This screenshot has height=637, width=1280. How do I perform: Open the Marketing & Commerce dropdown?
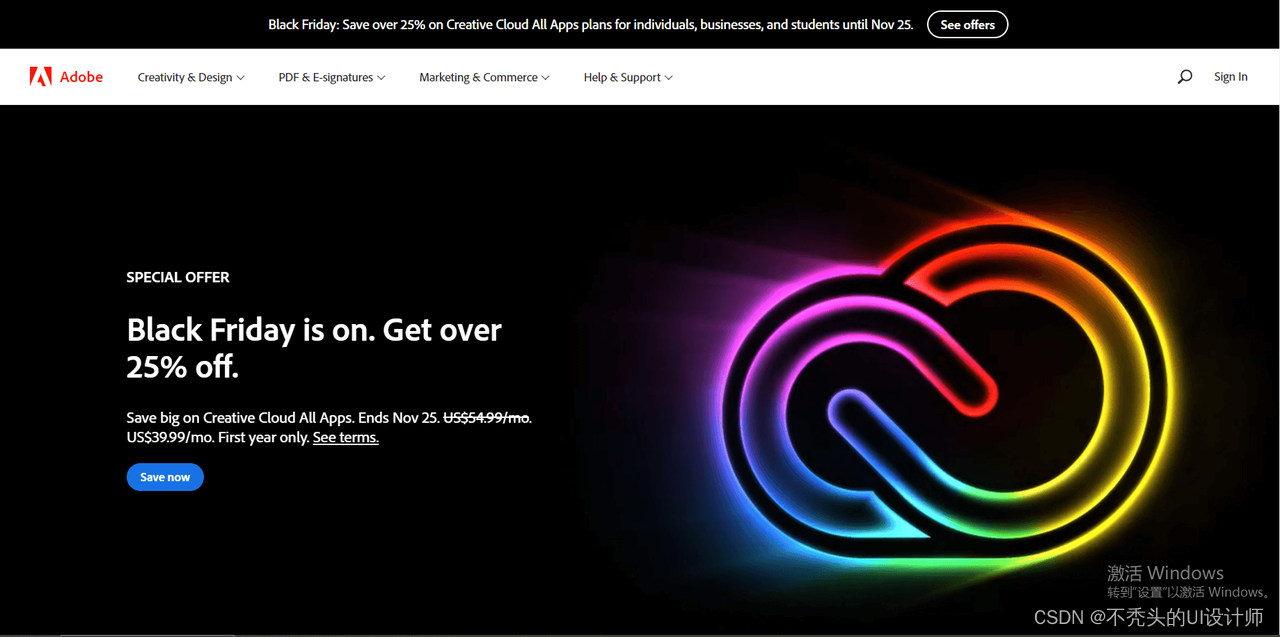[x=484, y=77]
